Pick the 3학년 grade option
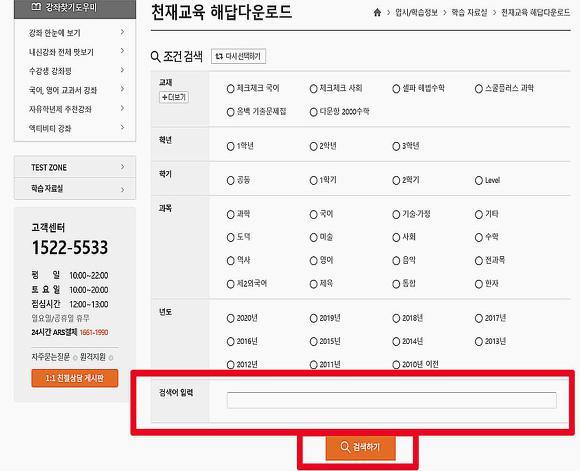Image resolution: width=580 pixels, height=471 pixels. [x=396, y=146]
